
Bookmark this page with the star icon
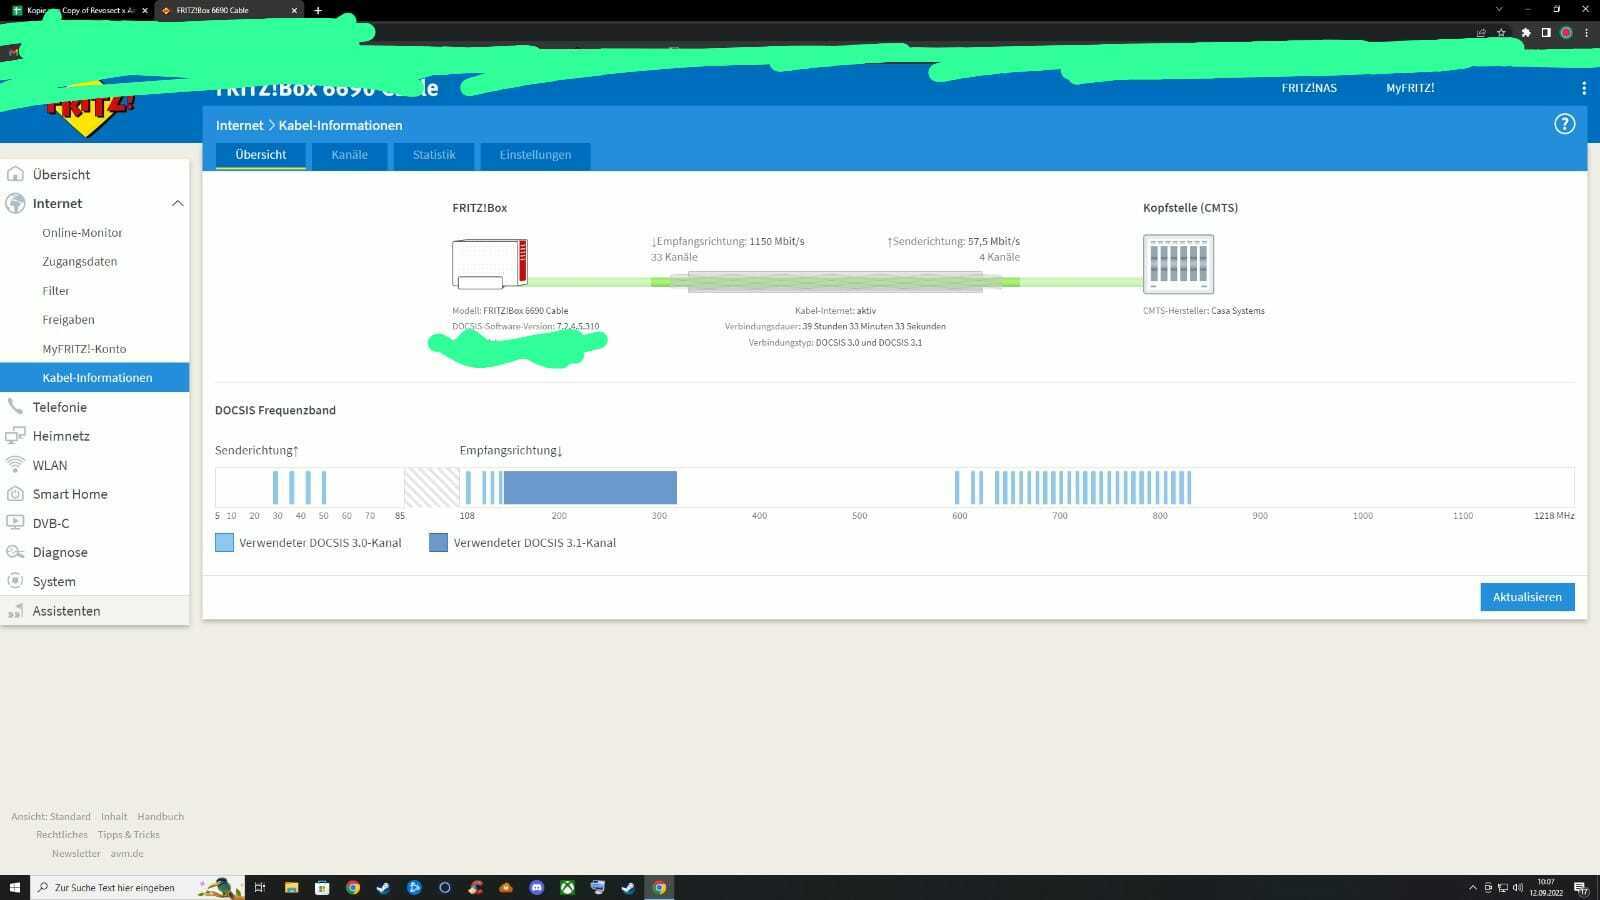(1501, 33)
